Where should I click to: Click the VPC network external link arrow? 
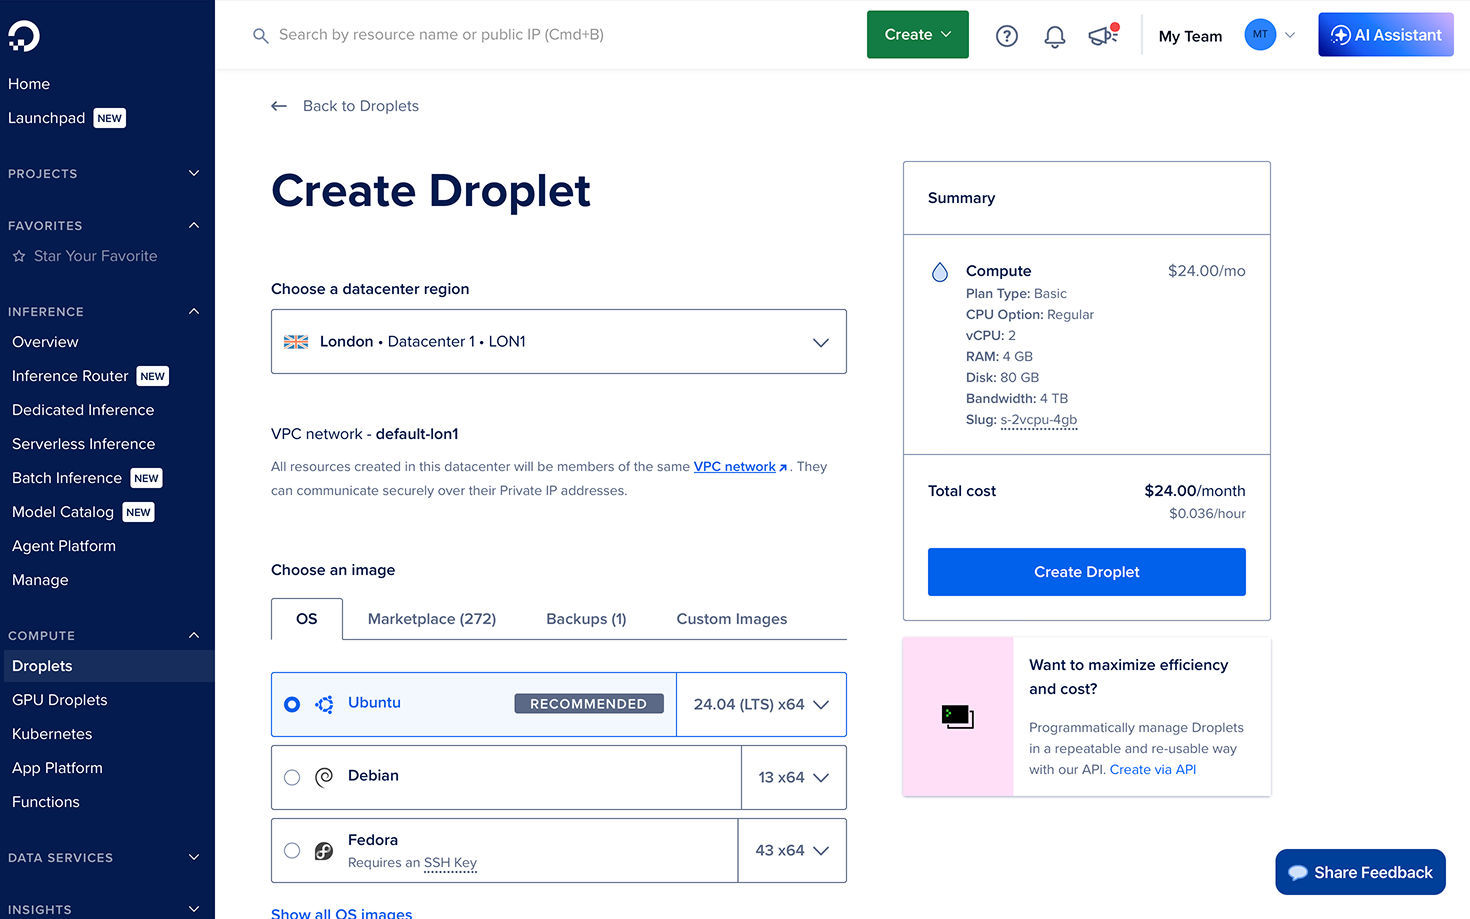tap(783, 467)
